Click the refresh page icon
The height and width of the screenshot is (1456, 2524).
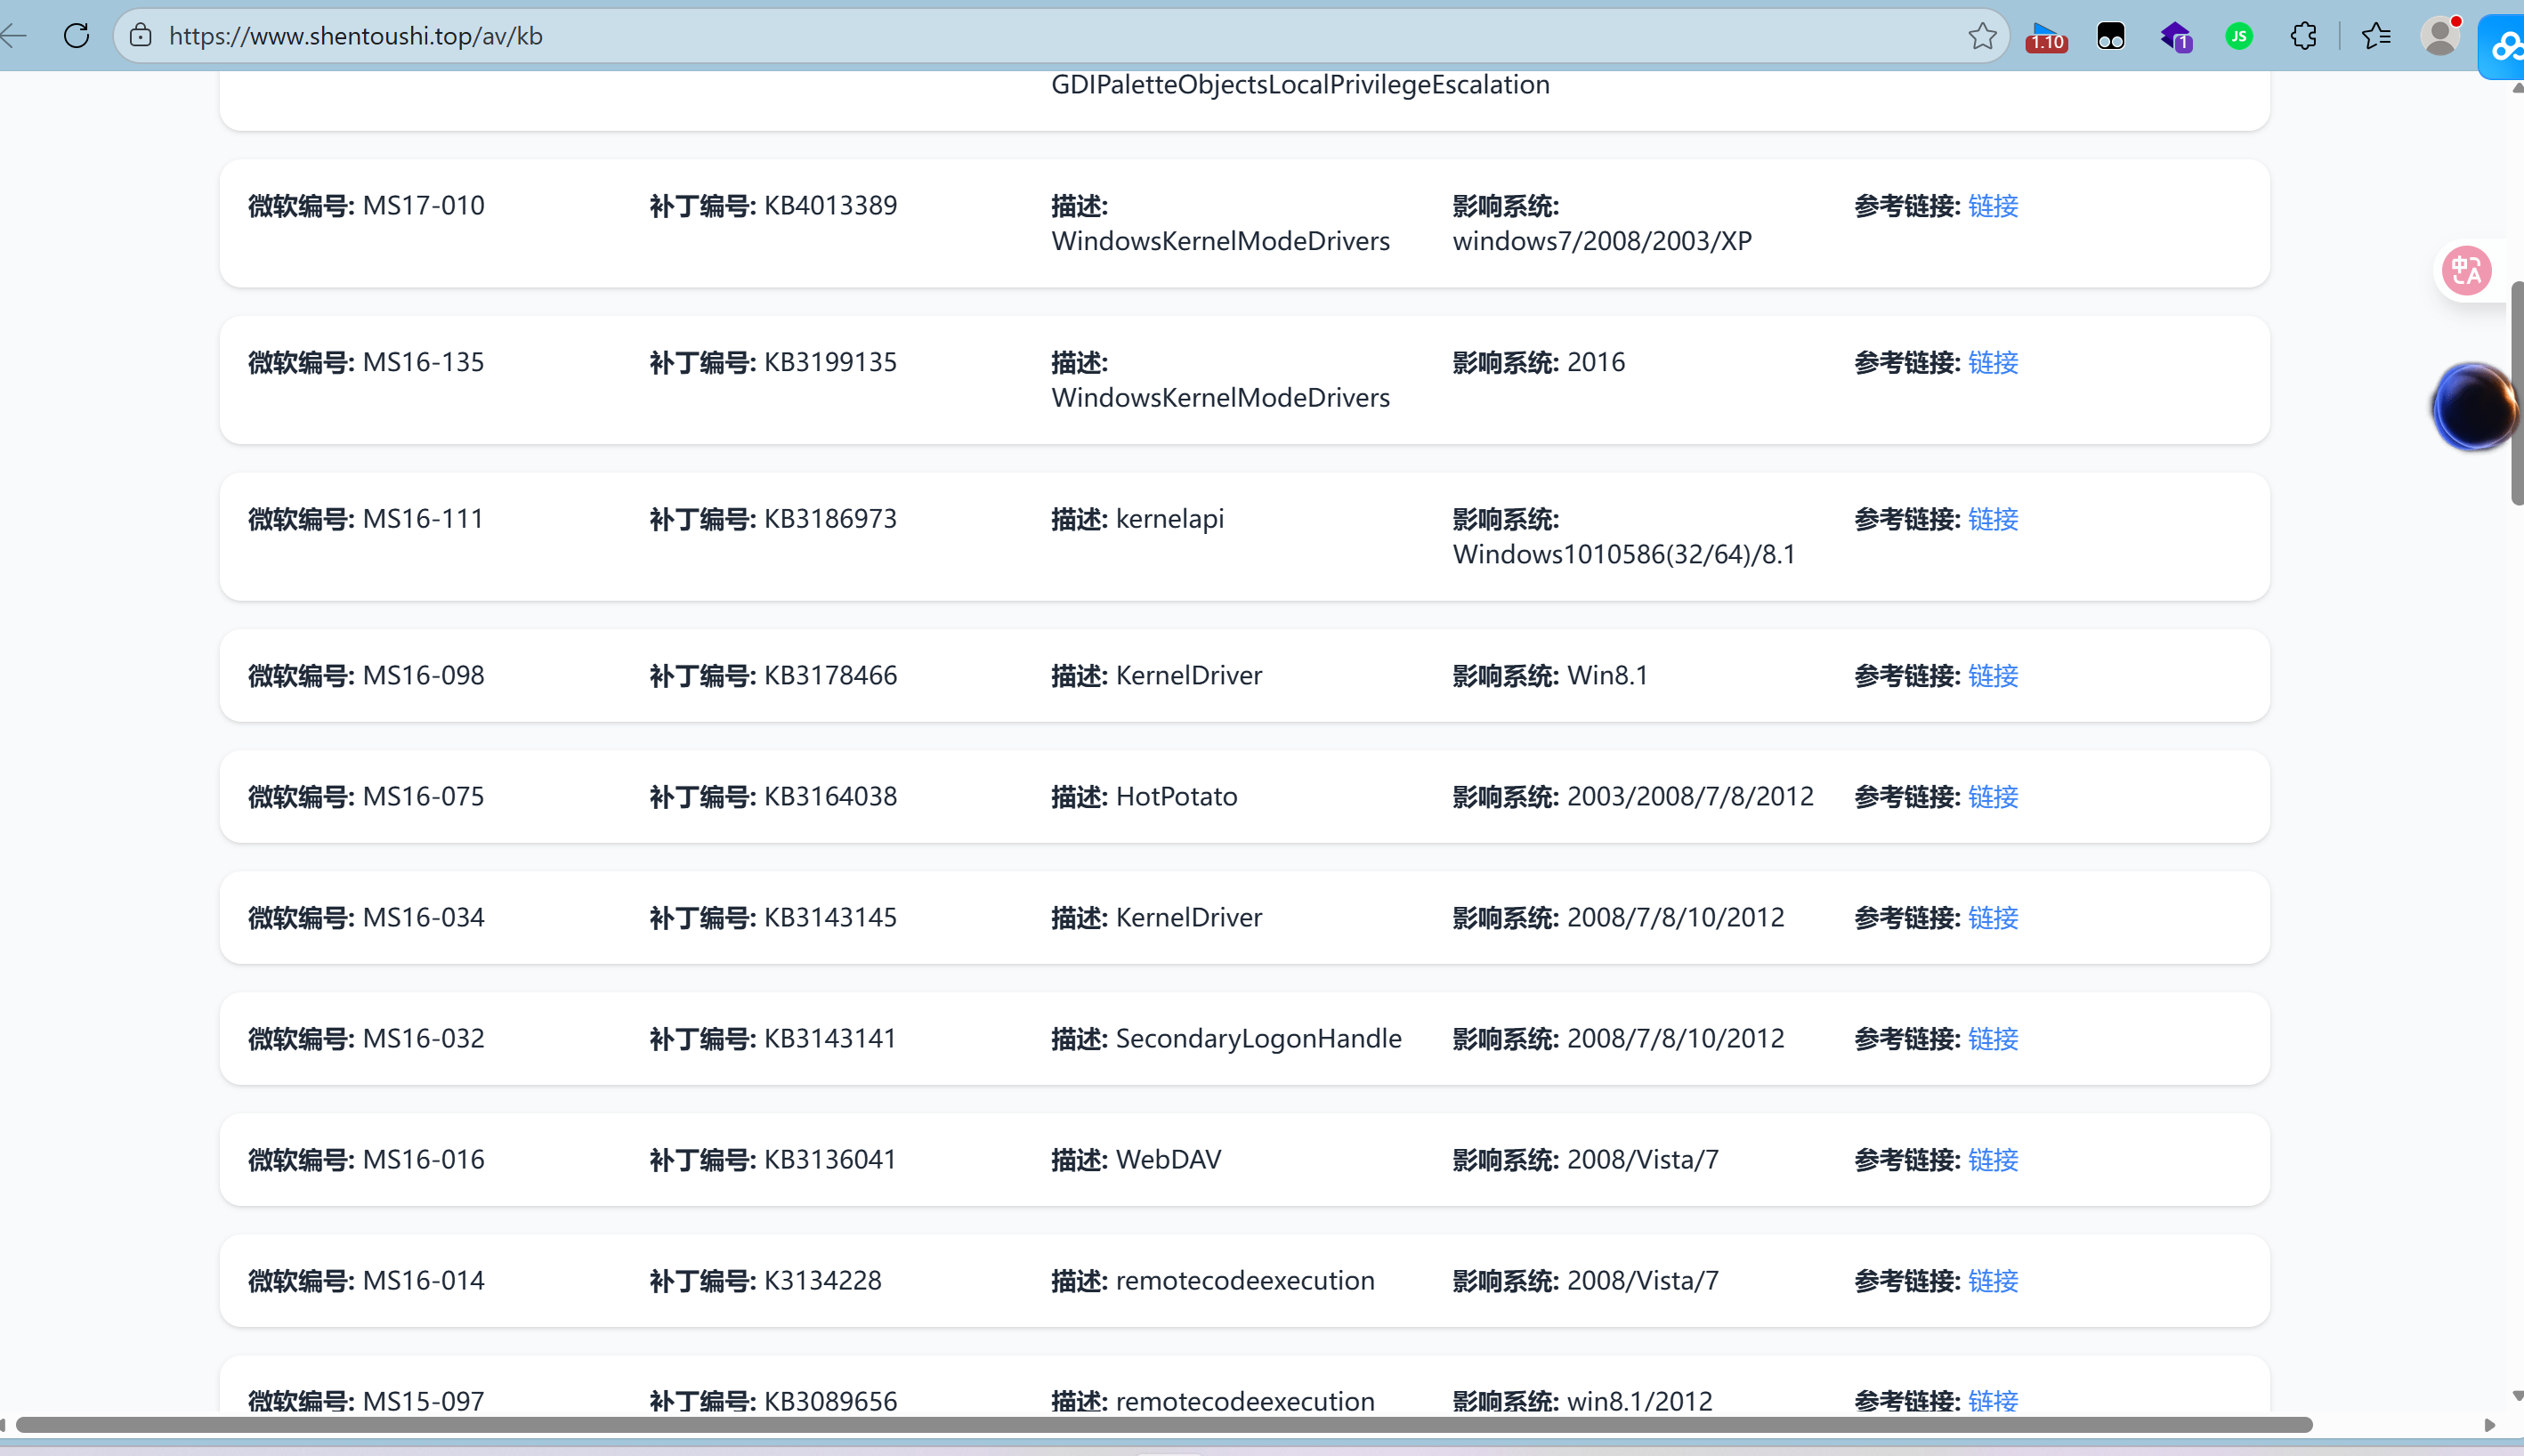point(76,36)
